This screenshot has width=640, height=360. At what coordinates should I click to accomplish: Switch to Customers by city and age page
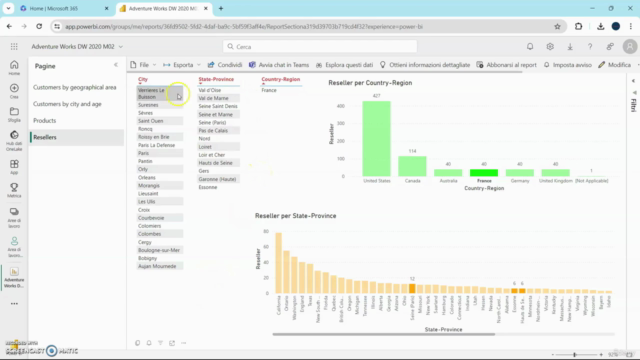[x=67, y=104]
